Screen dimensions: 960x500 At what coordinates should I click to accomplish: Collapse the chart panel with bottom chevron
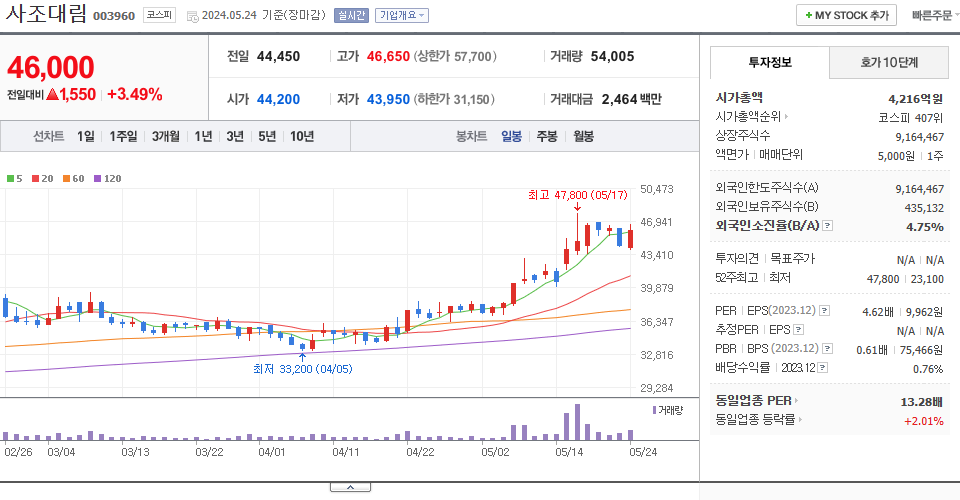(350, 487)
